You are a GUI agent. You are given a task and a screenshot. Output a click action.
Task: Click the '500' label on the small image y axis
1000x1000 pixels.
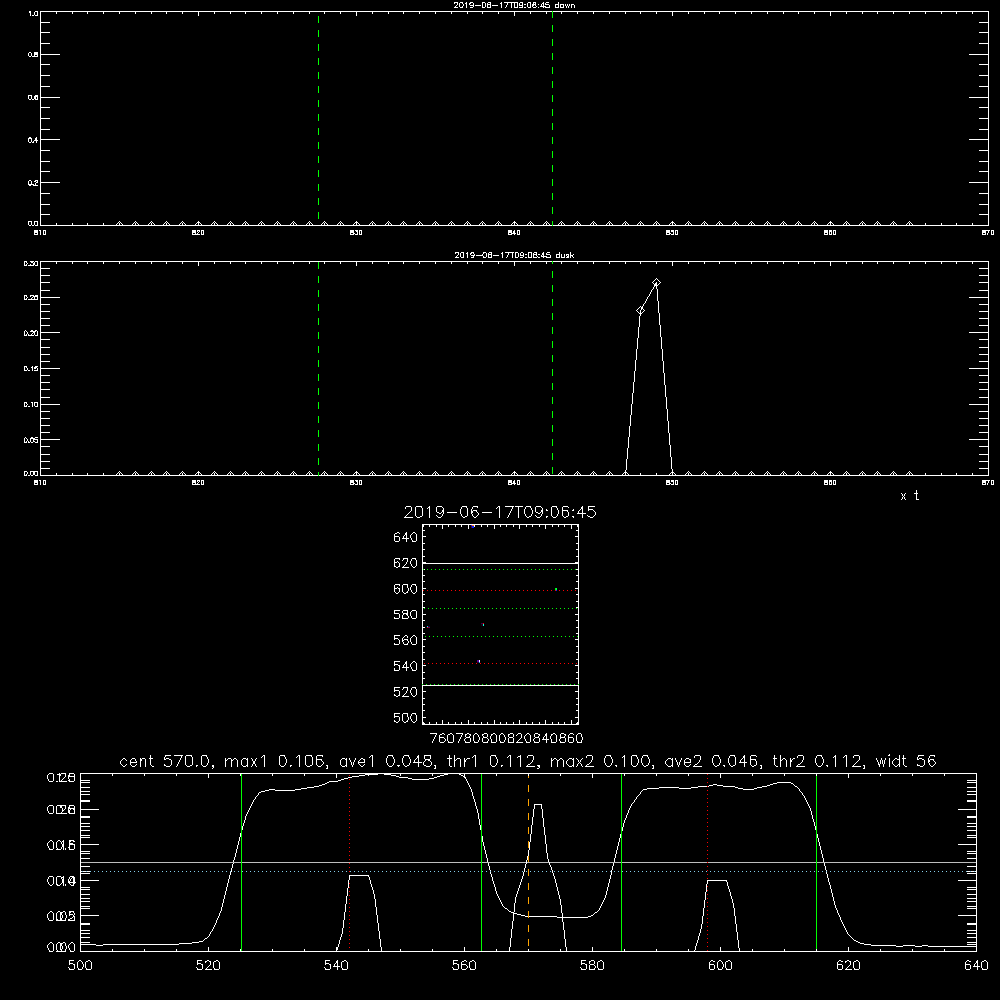point(406,717)
